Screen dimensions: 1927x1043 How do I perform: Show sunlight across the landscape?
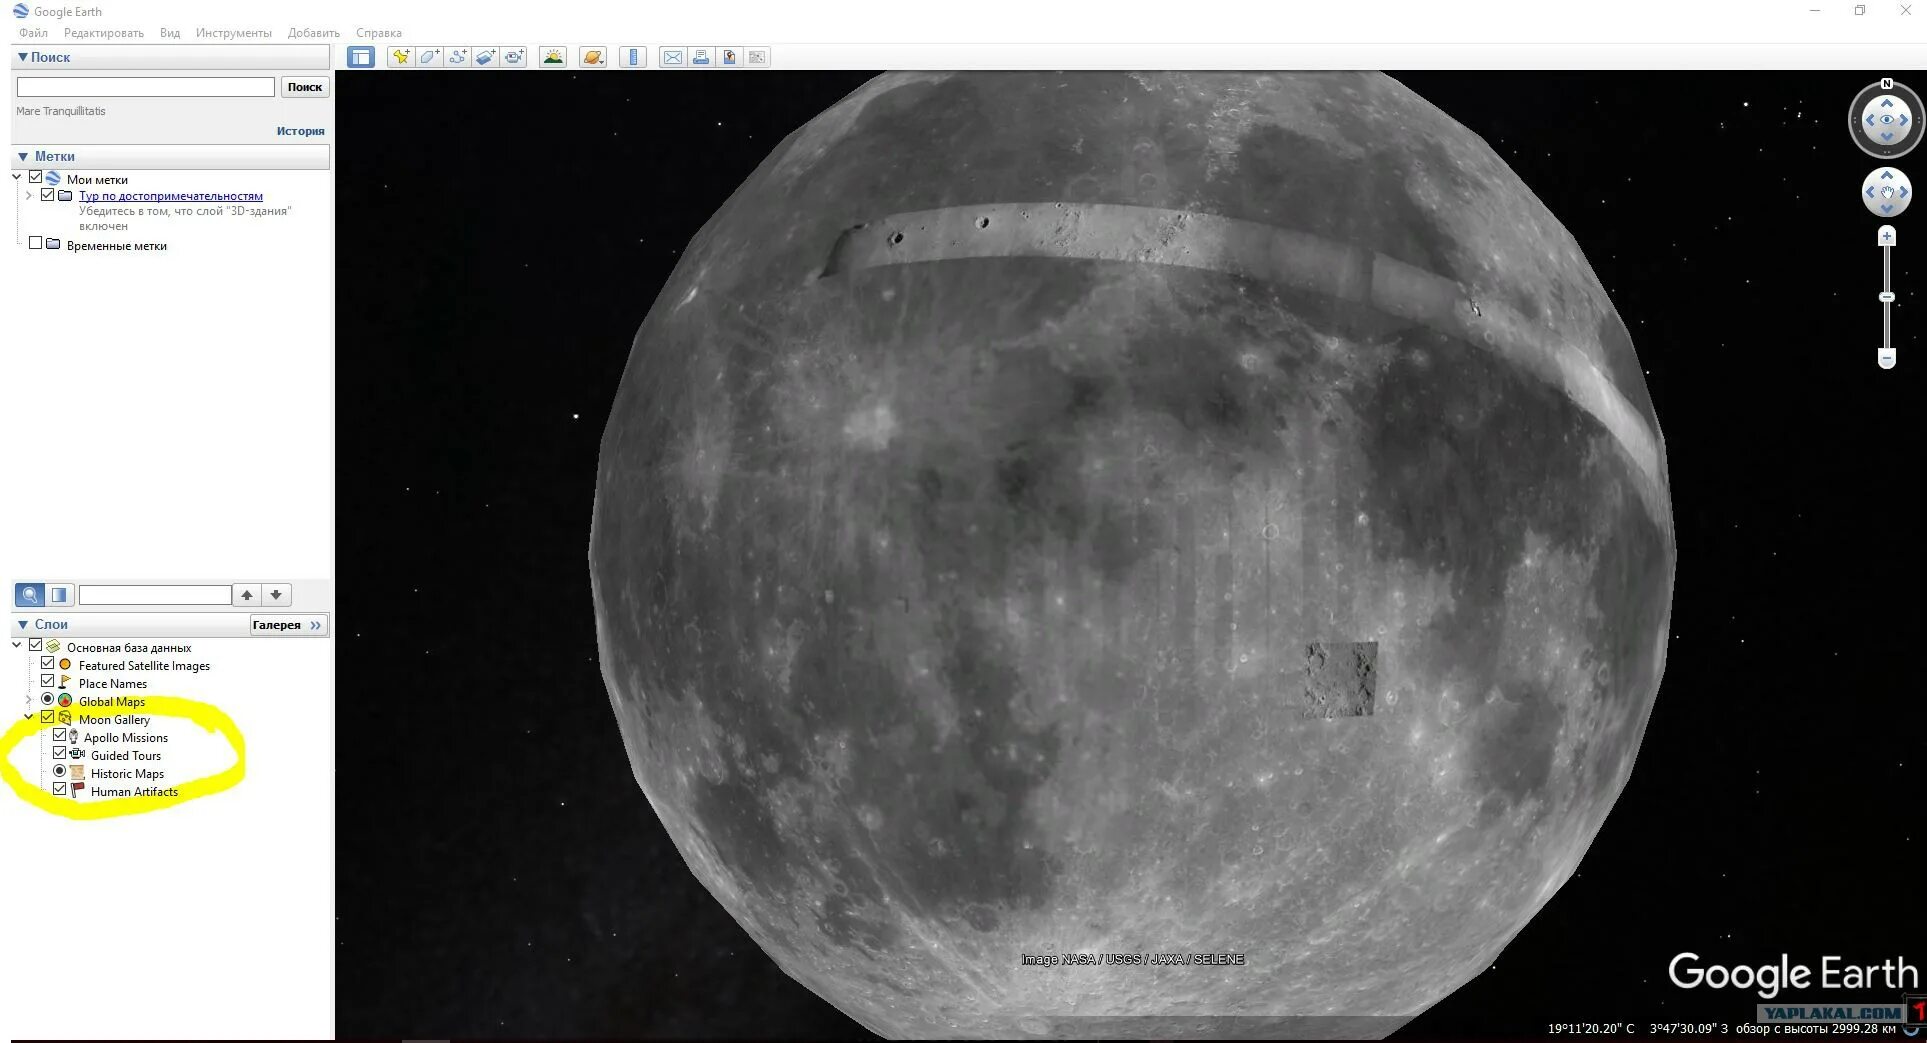pyautogui.click(x=553, y=57)
